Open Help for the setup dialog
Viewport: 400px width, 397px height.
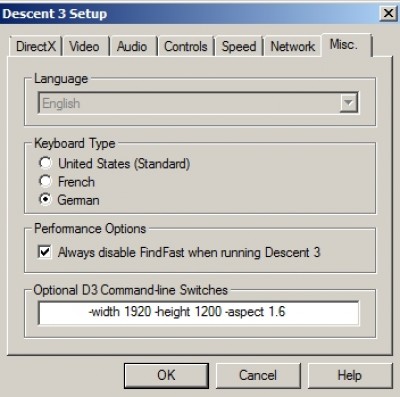click(350, 376)
